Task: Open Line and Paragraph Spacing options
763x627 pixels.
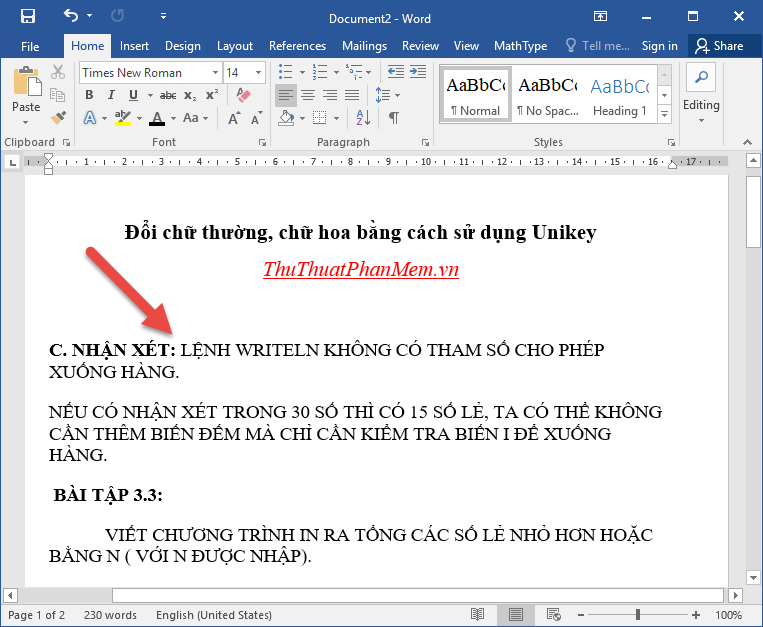Action: [x=388, y=95]
